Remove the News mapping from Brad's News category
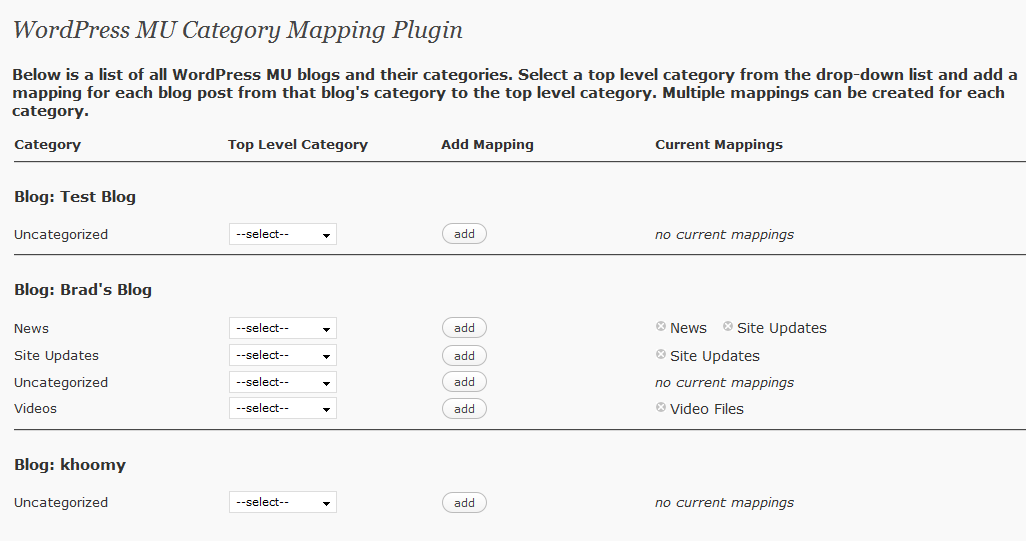 [x=661, y=326]
